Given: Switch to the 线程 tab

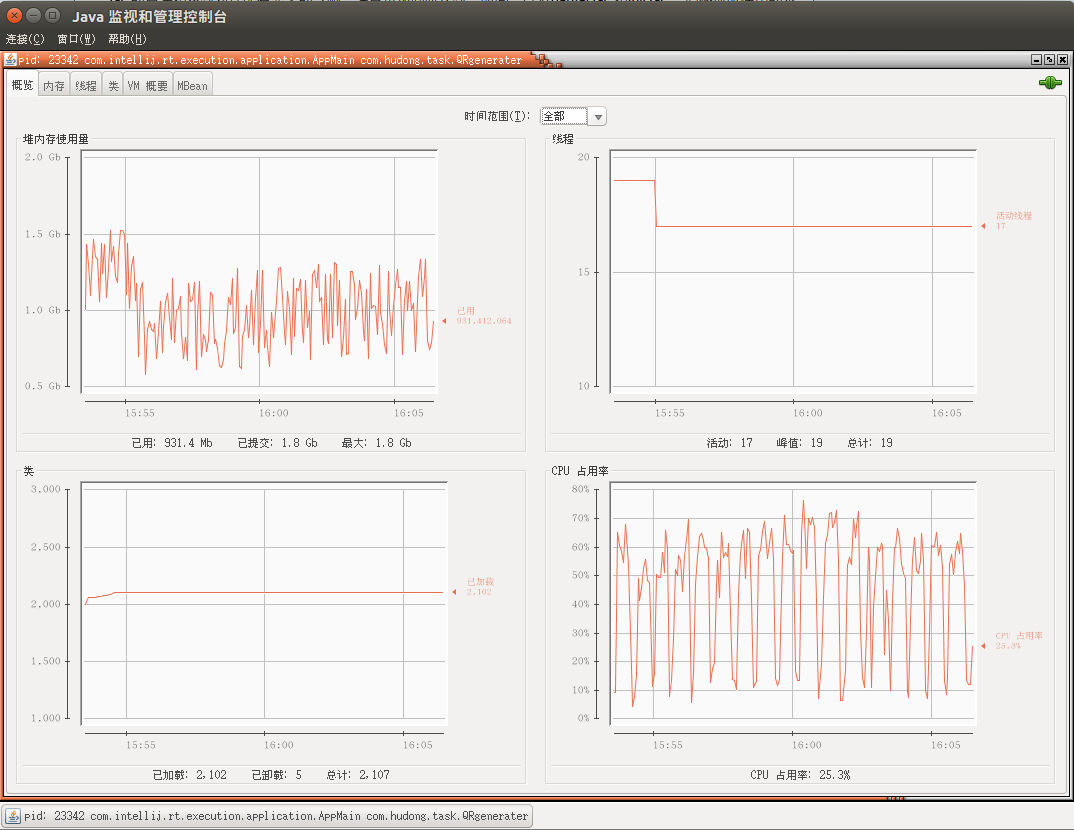Looking at the screenshot, I should 86,86.
